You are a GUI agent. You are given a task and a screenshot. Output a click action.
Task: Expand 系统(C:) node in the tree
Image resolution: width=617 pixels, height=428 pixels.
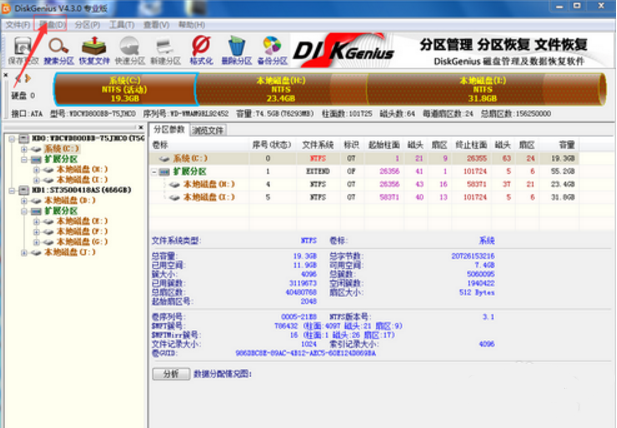coord(24,149)
